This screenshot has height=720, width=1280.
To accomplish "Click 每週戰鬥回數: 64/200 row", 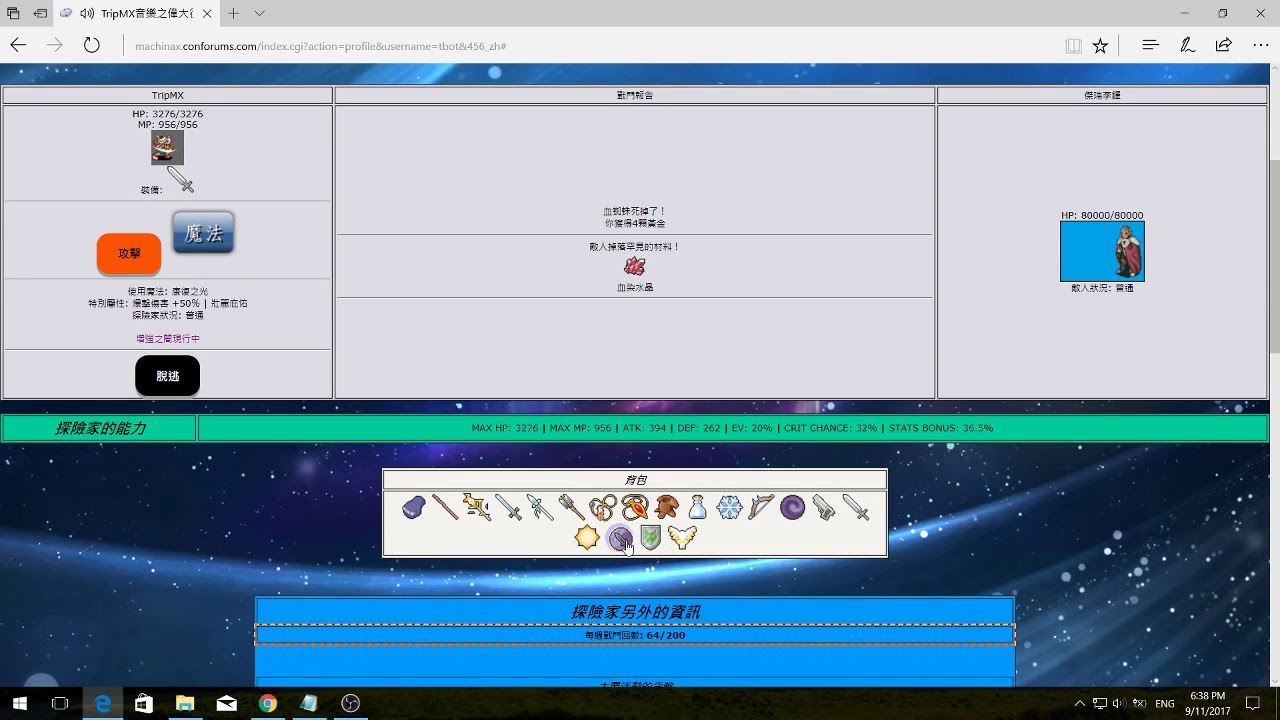I will pyautogui.click(x=635, y=635).
